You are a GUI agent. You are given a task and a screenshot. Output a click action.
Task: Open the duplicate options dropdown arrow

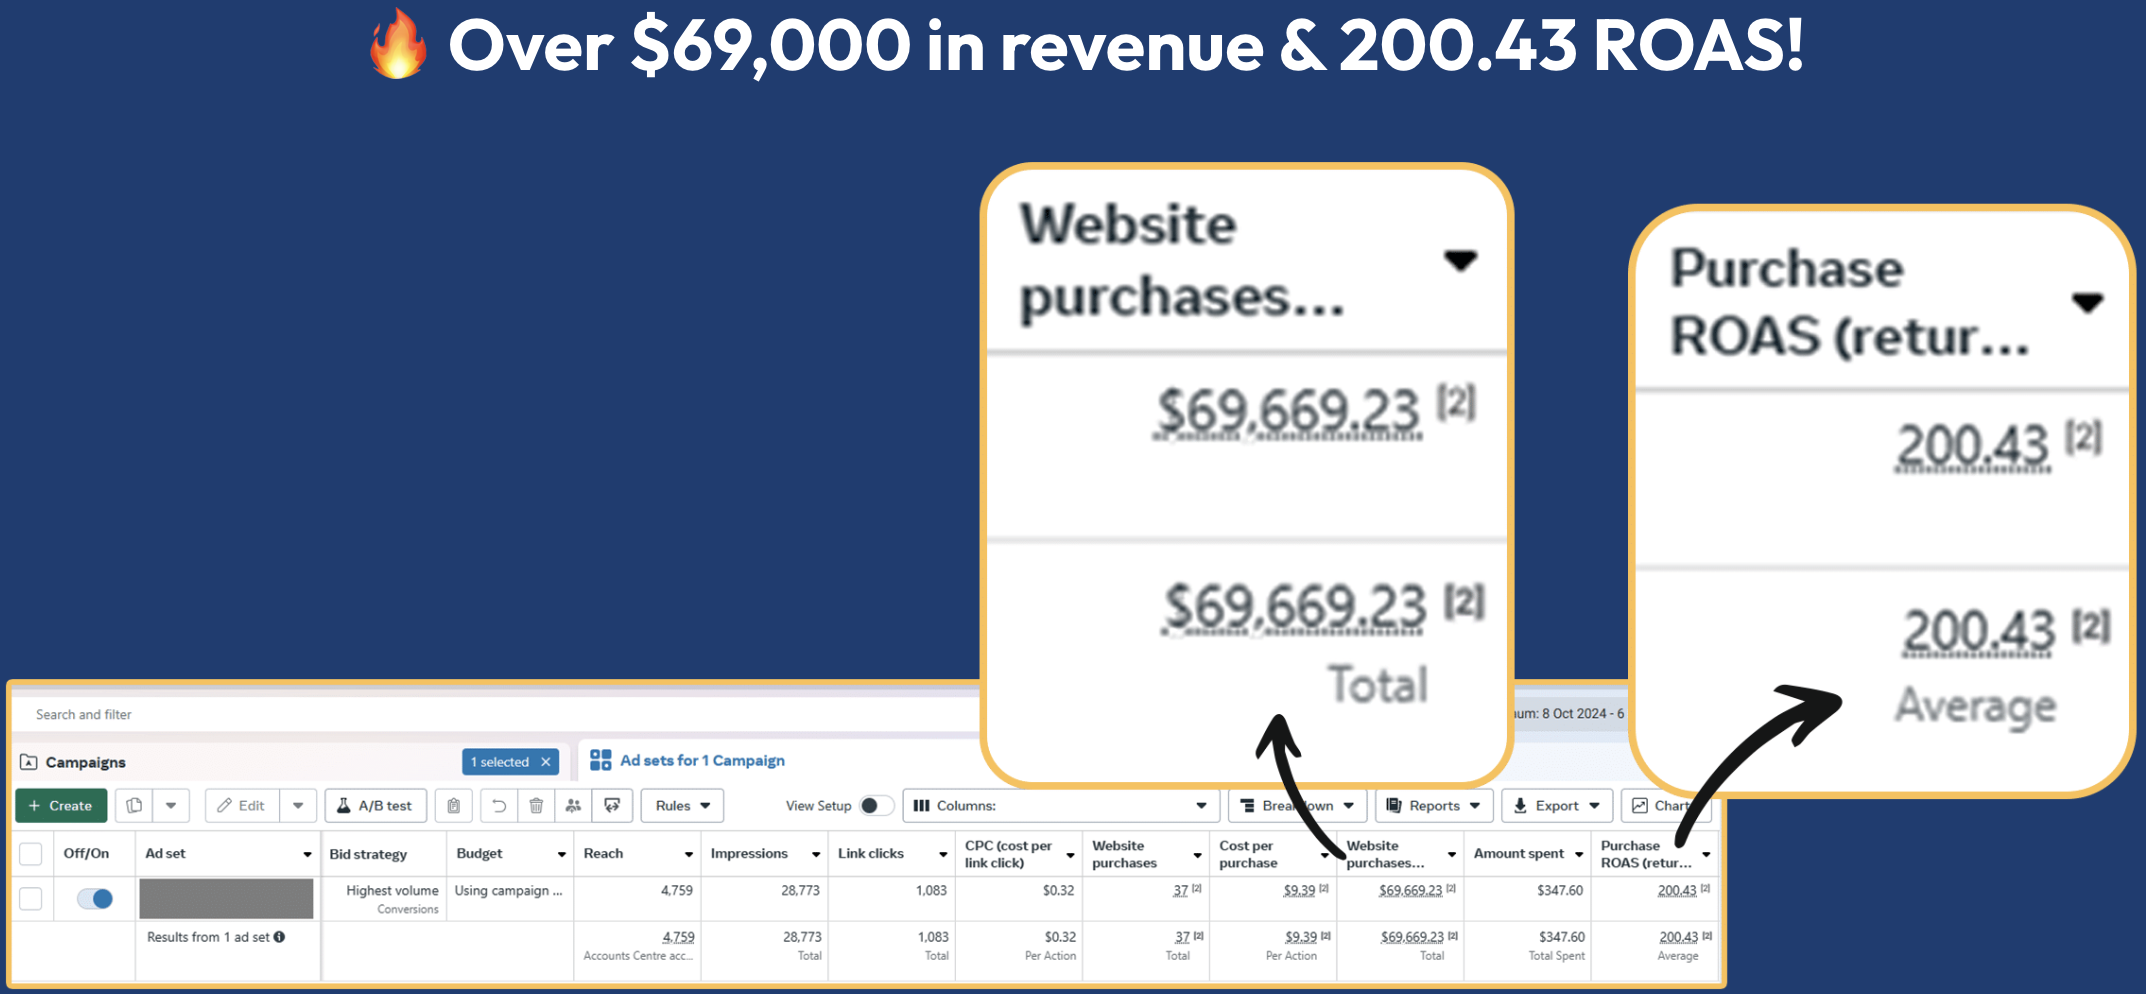point(171,806)
